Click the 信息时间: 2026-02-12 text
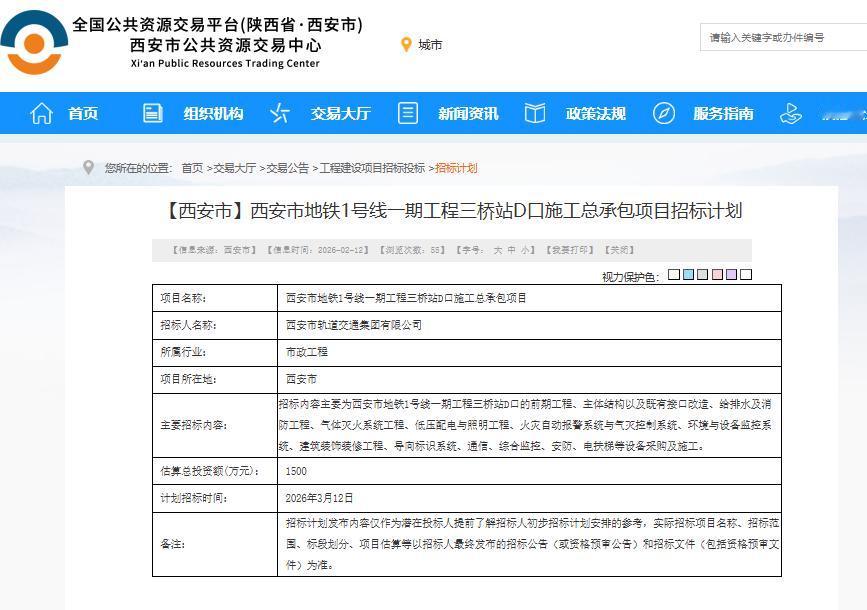Screen dimensions: 867x610 (x=317, y=250)
